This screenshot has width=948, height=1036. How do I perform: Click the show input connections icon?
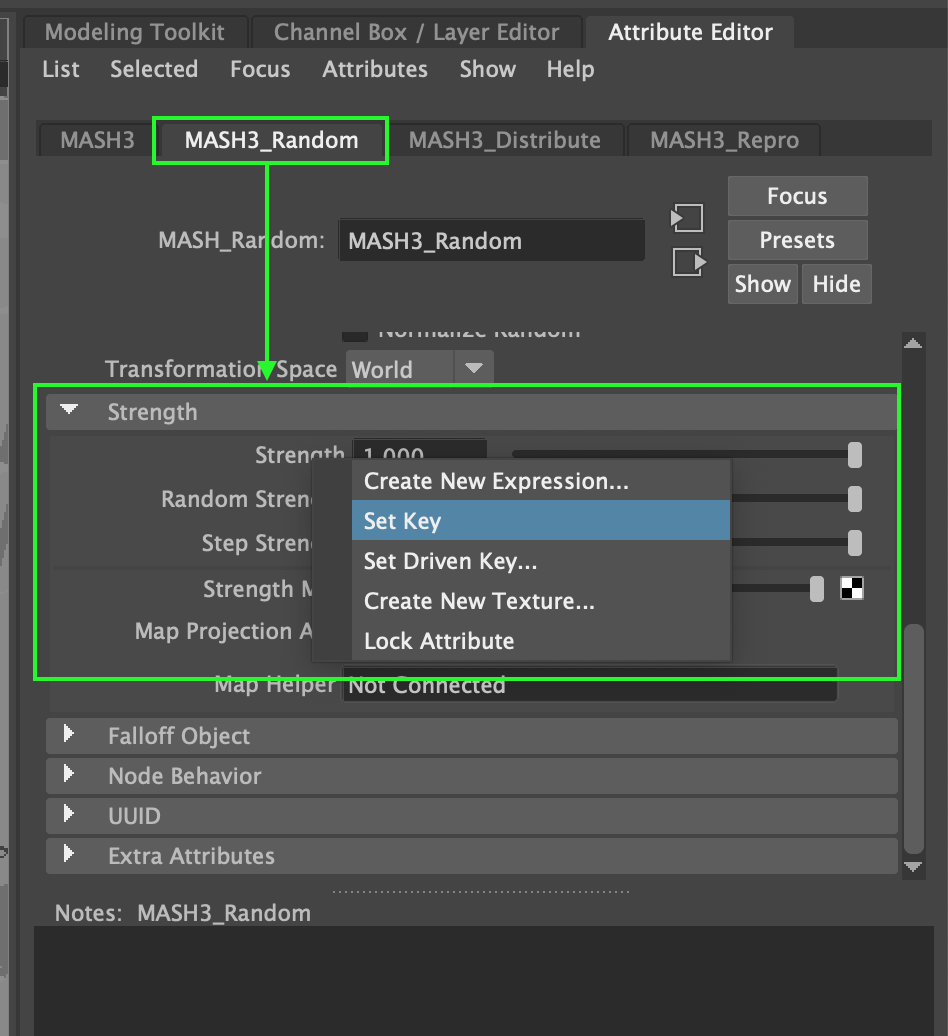pyautogui.click(x=687, y=218)
